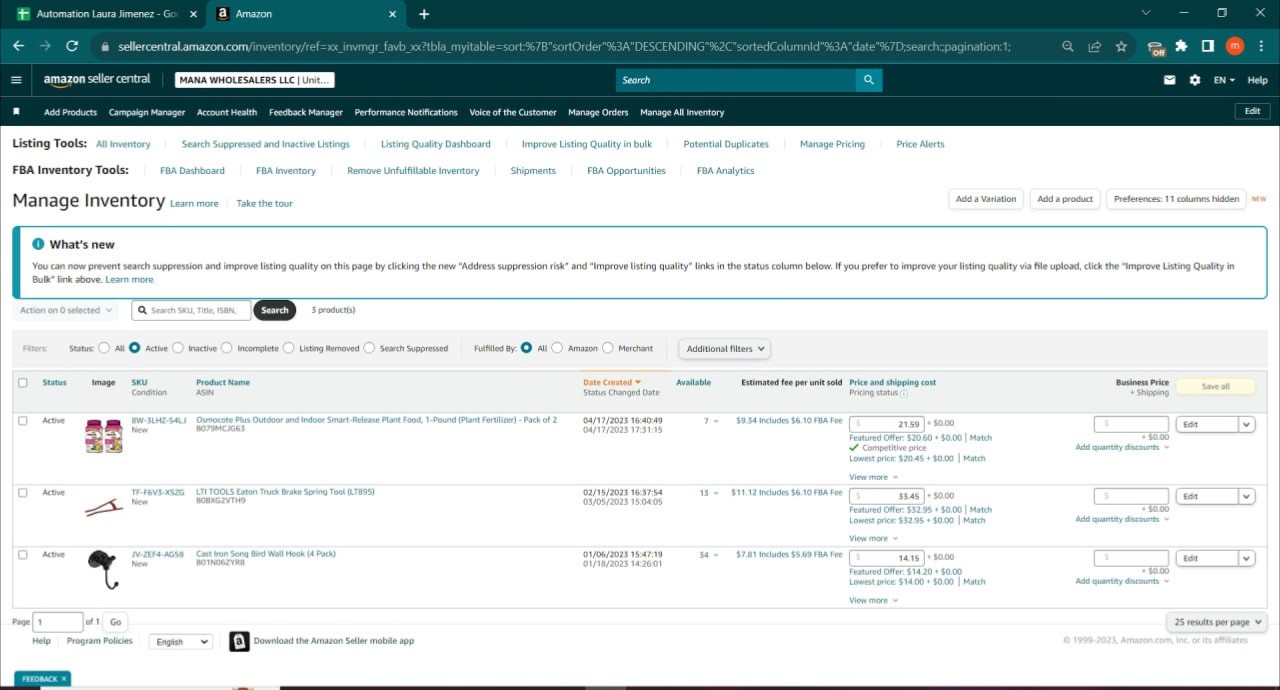This screenshot has height=690, width=1280.
Task: Open the EN language dropdown in header
Action: tap(1224, 80)
